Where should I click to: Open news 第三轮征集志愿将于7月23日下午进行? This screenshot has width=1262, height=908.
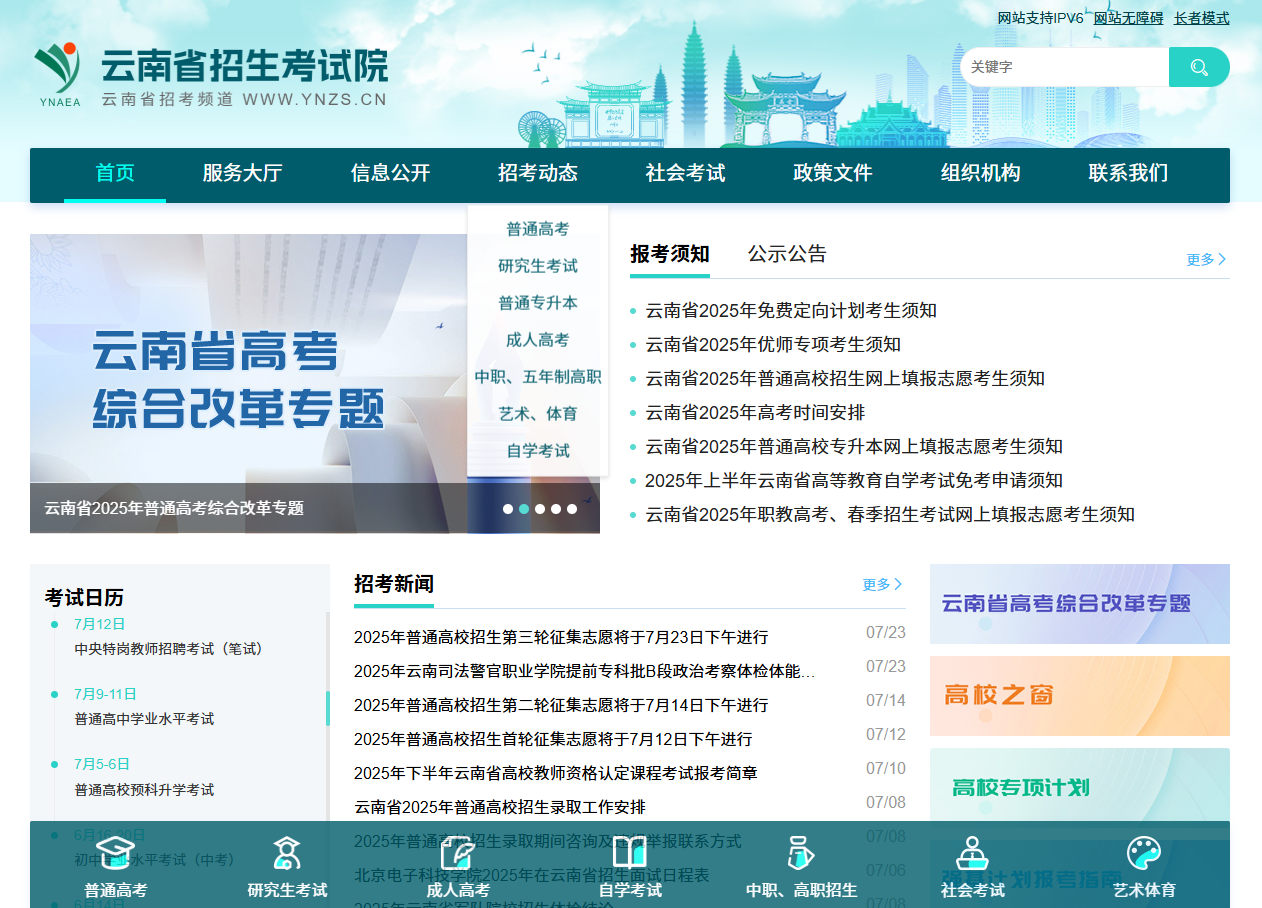pos(561,637)
